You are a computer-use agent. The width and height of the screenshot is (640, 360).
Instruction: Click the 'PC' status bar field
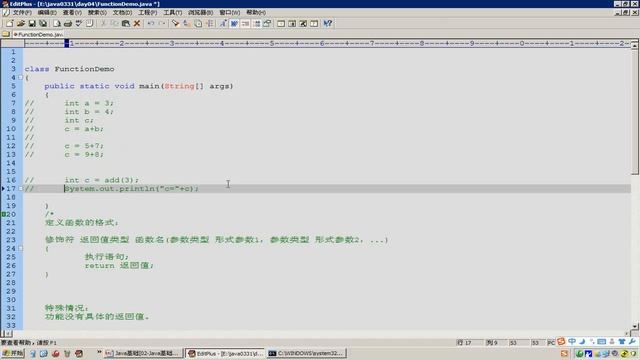(551, 343)
